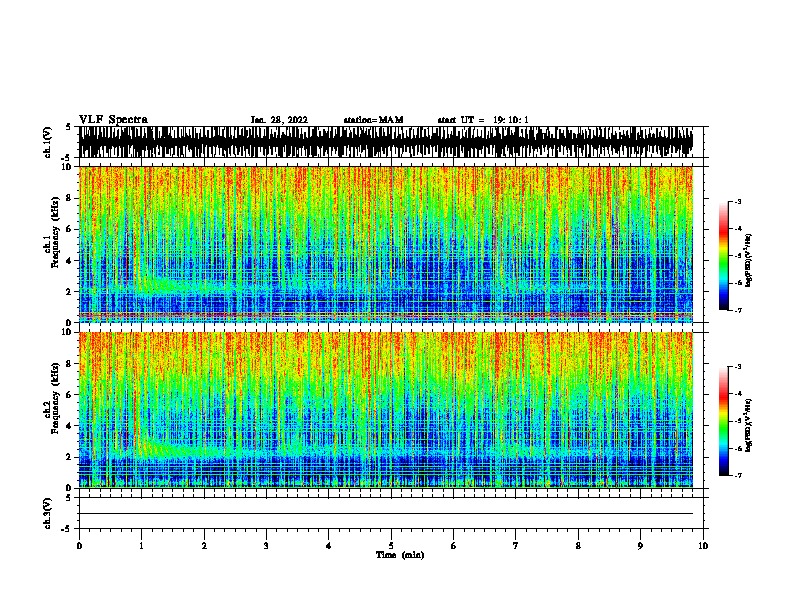792x612 pixels.
Task: Click the ch.2 spectrogram color scale bar
Action: pos(724,421)
